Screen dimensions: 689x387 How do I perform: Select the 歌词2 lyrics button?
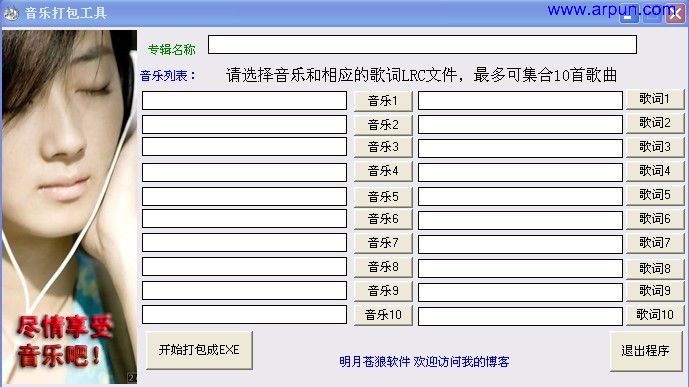[x=655, y=123]
